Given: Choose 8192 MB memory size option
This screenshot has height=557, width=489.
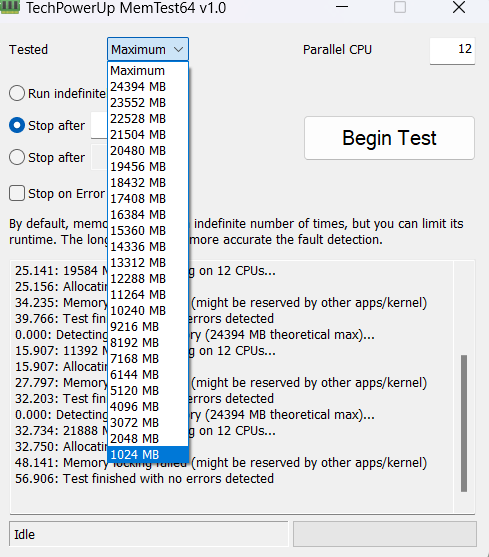Looking at the screenshot, I should (148, 342).
